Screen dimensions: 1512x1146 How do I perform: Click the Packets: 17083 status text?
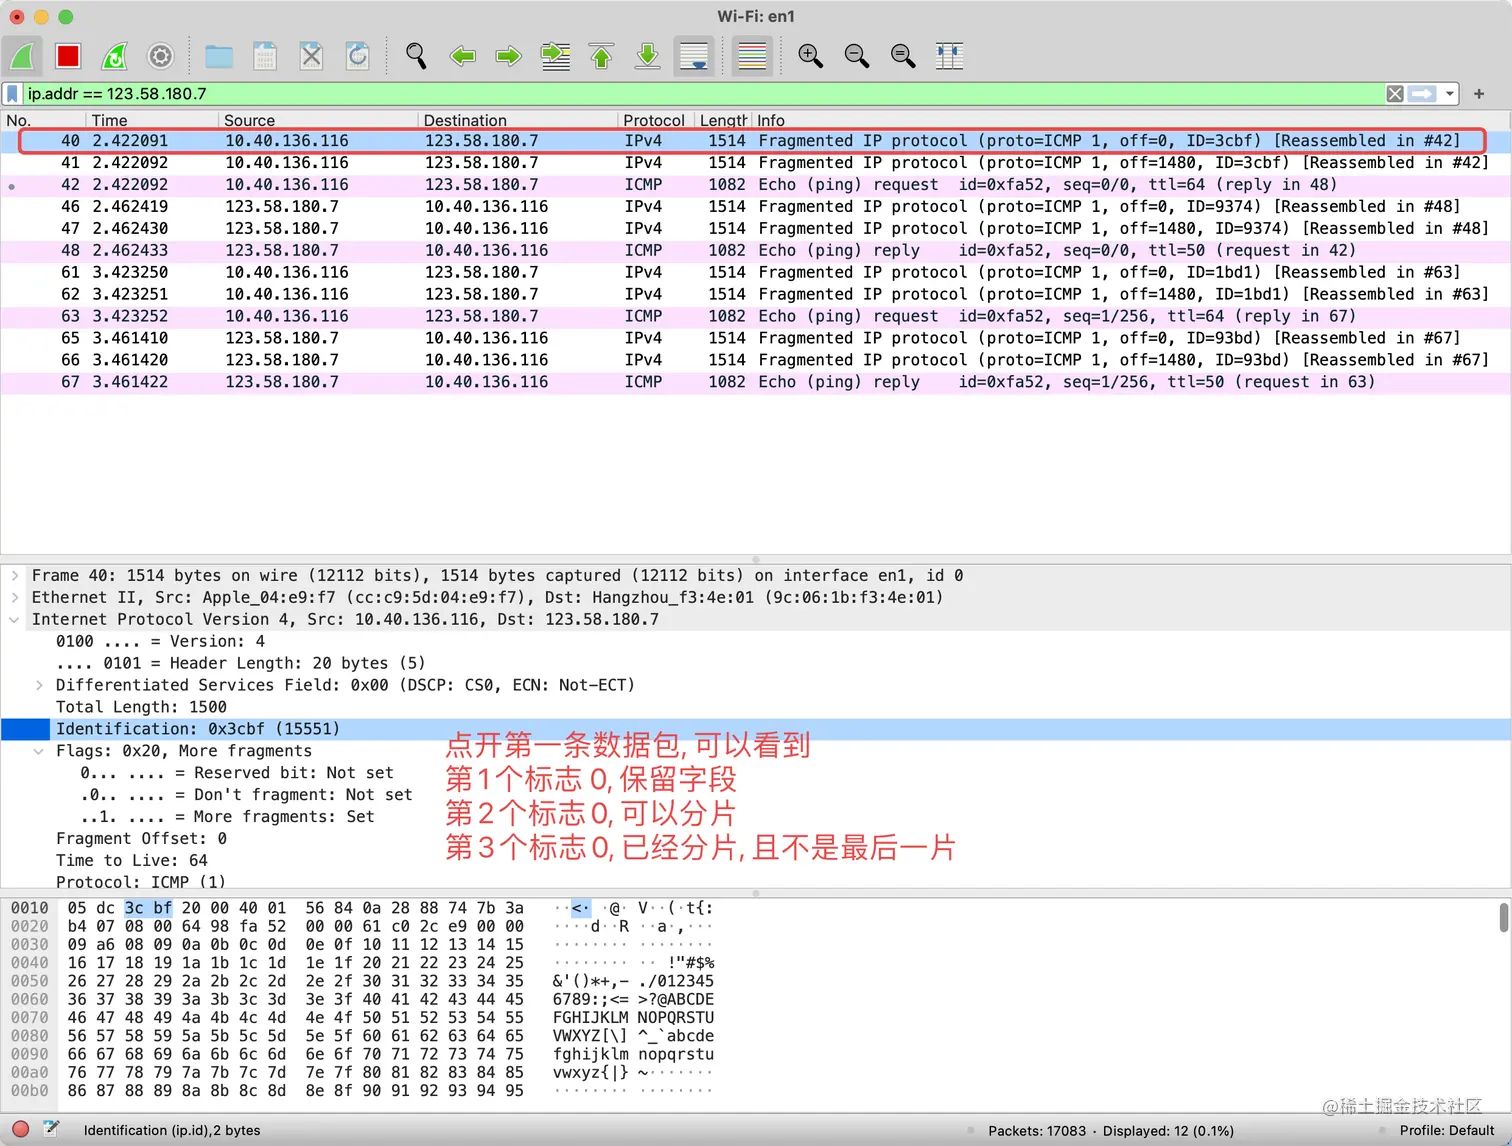pyautogui.click(x=1037, y=1131)
